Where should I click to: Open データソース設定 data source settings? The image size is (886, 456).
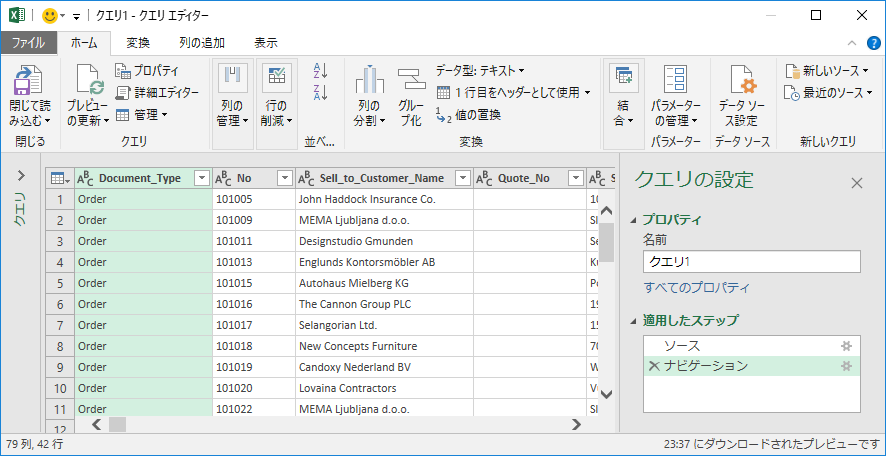(x=742, y=81)
